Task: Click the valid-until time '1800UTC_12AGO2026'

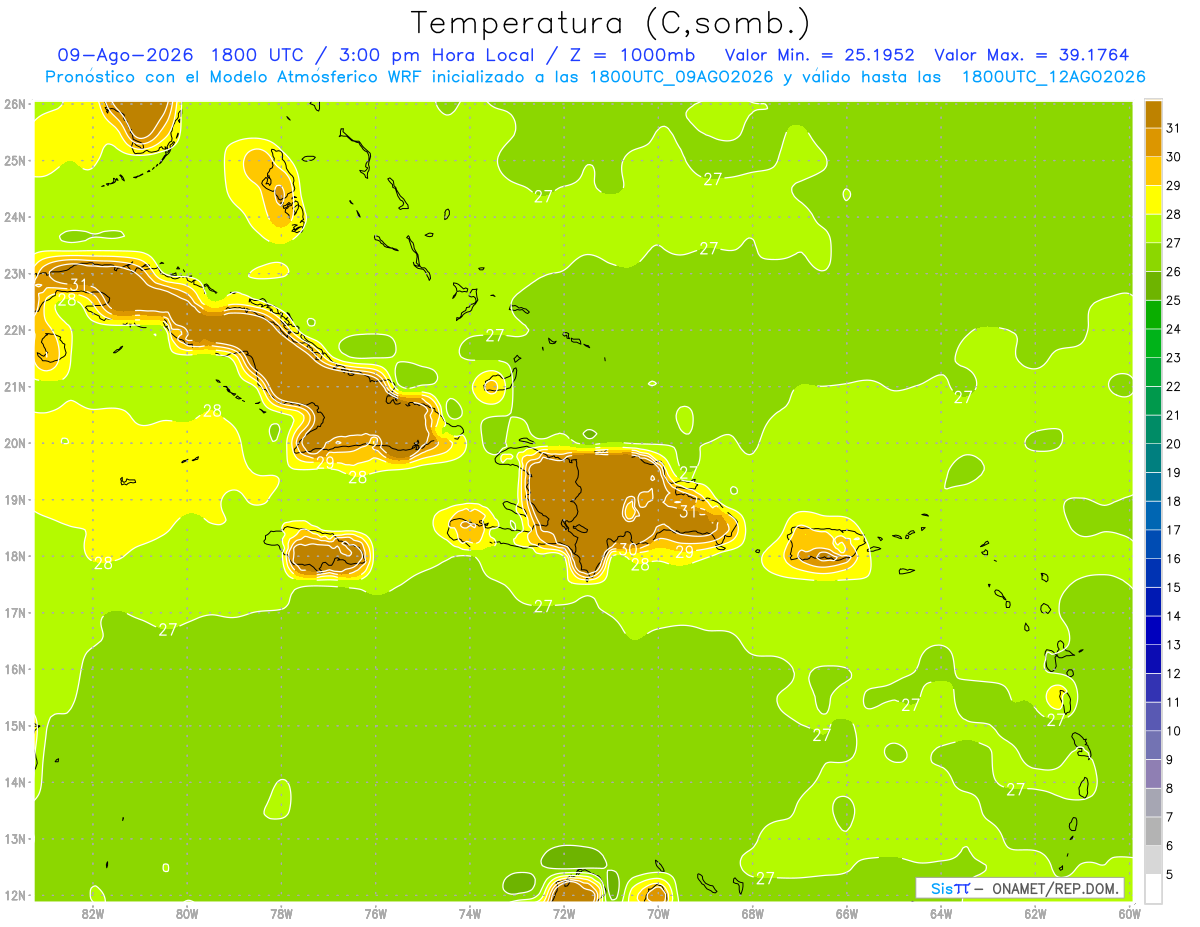Action: point(1053,77)
